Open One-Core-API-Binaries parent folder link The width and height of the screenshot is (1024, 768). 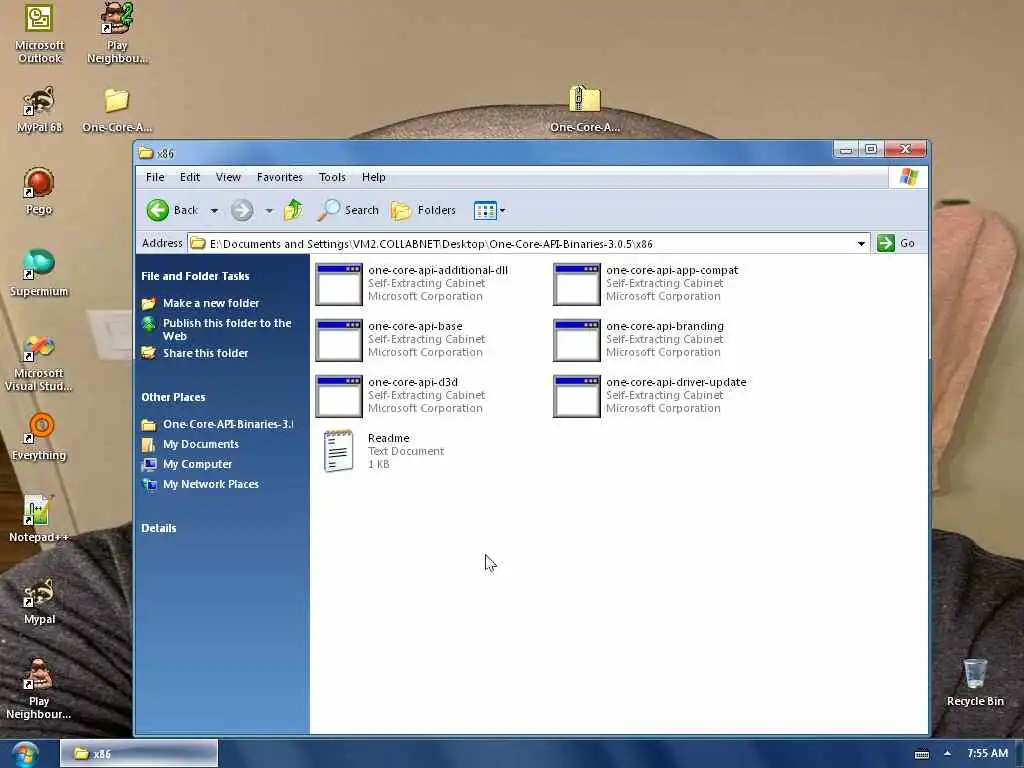(x=228, y=424)
